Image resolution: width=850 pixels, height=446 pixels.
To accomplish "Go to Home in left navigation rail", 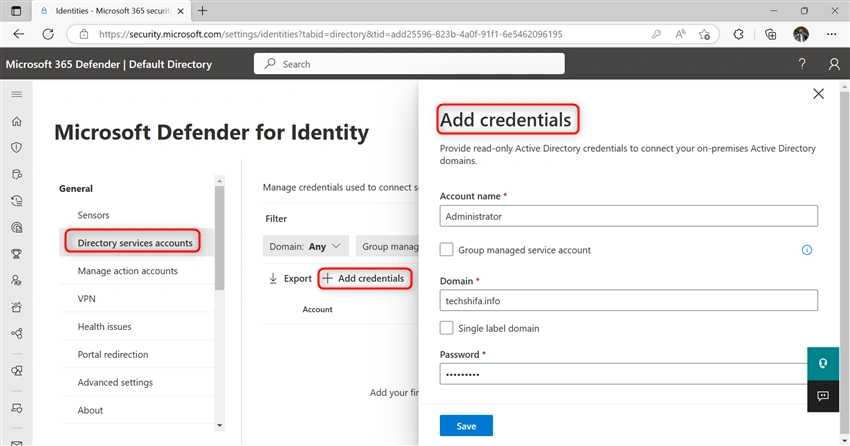I will pyautogui.click(x=17, y=121).
